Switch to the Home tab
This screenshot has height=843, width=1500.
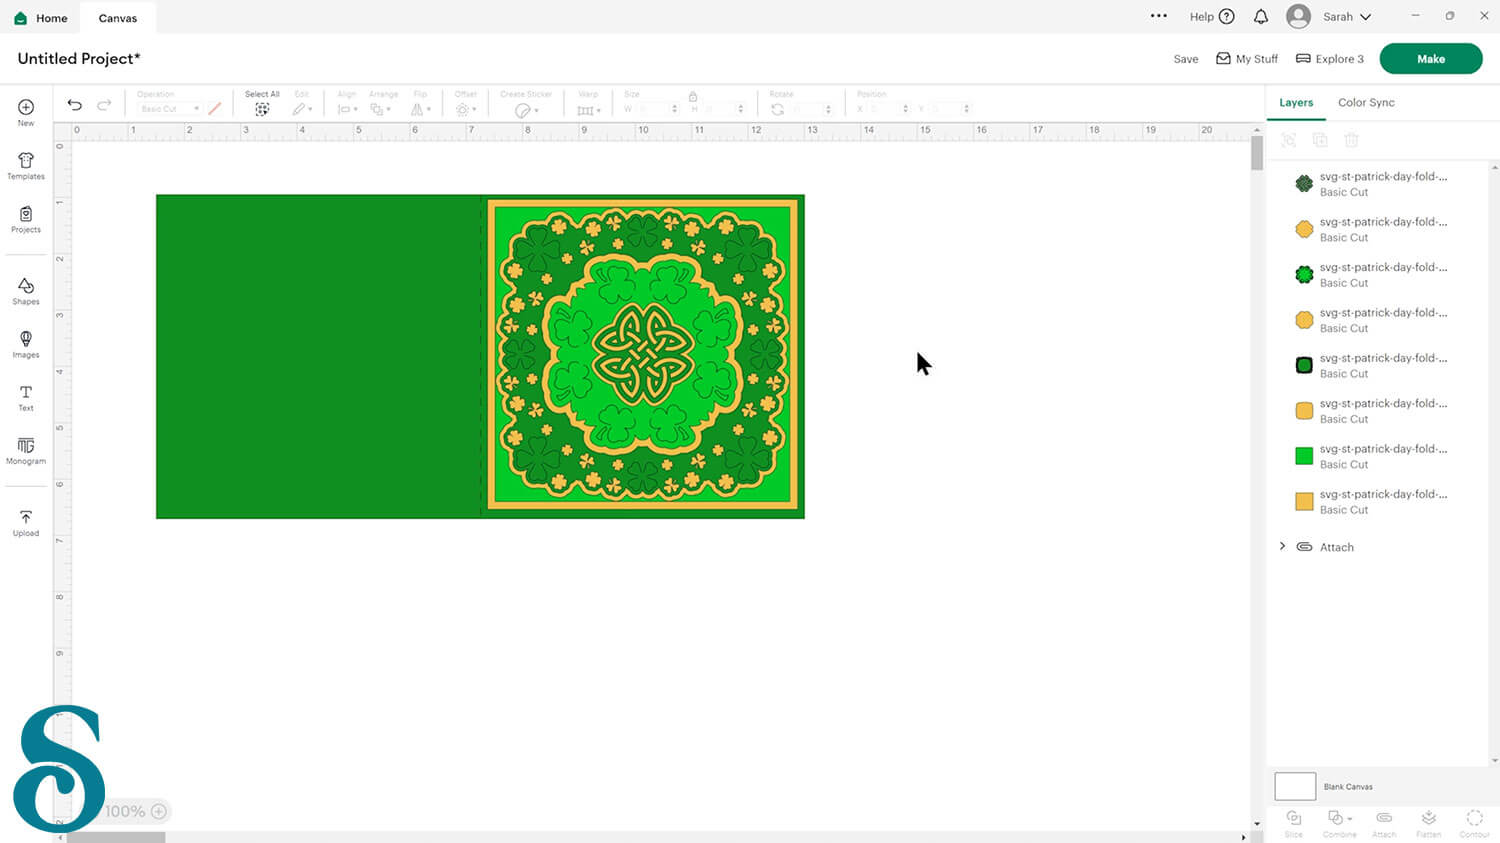41,18
